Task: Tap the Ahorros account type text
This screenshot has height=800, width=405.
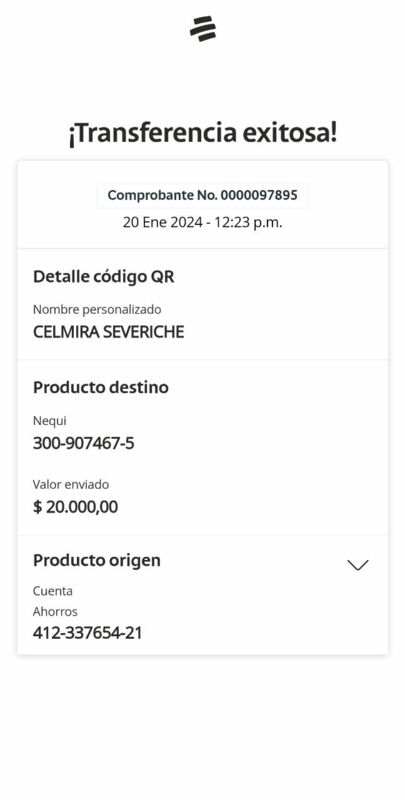Action: point(55,612)
